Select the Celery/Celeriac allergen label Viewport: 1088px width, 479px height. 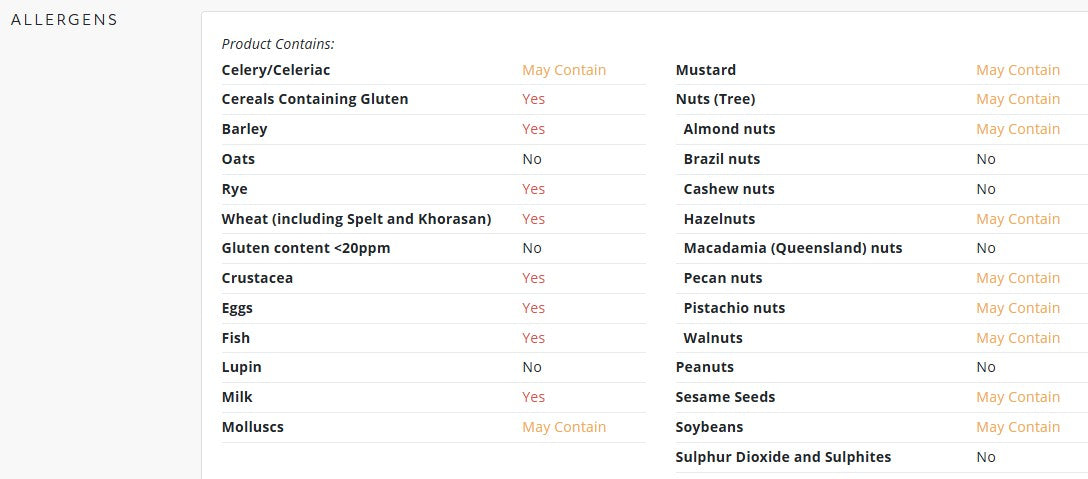(x=275, y=70)
